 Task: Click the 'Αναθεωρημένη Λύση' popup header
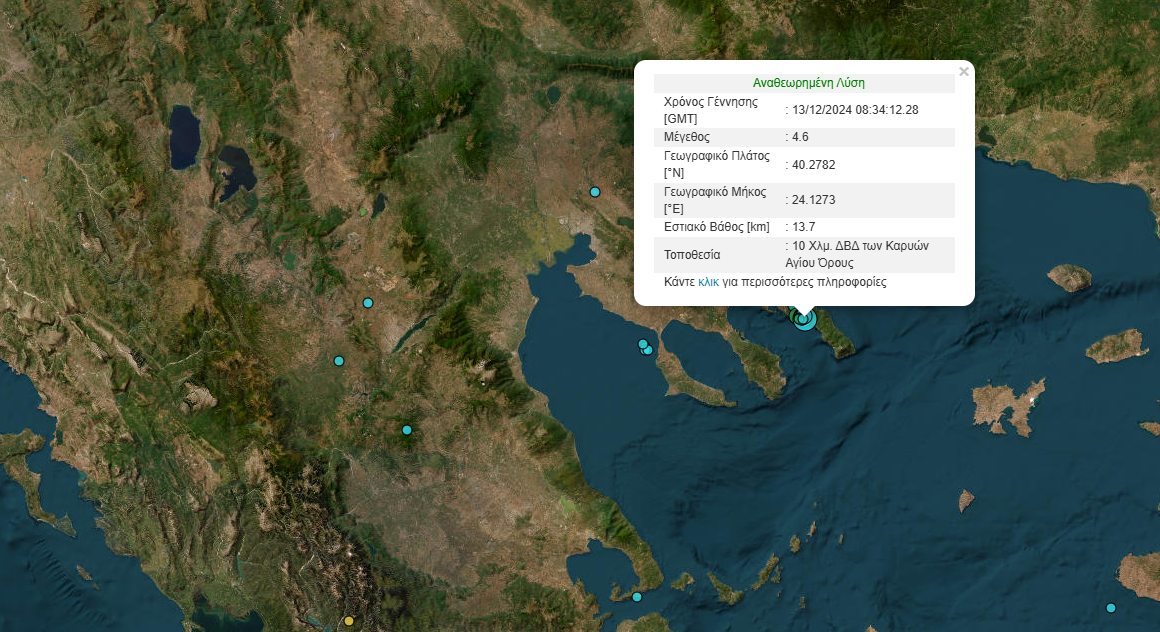tap(808, 83)
